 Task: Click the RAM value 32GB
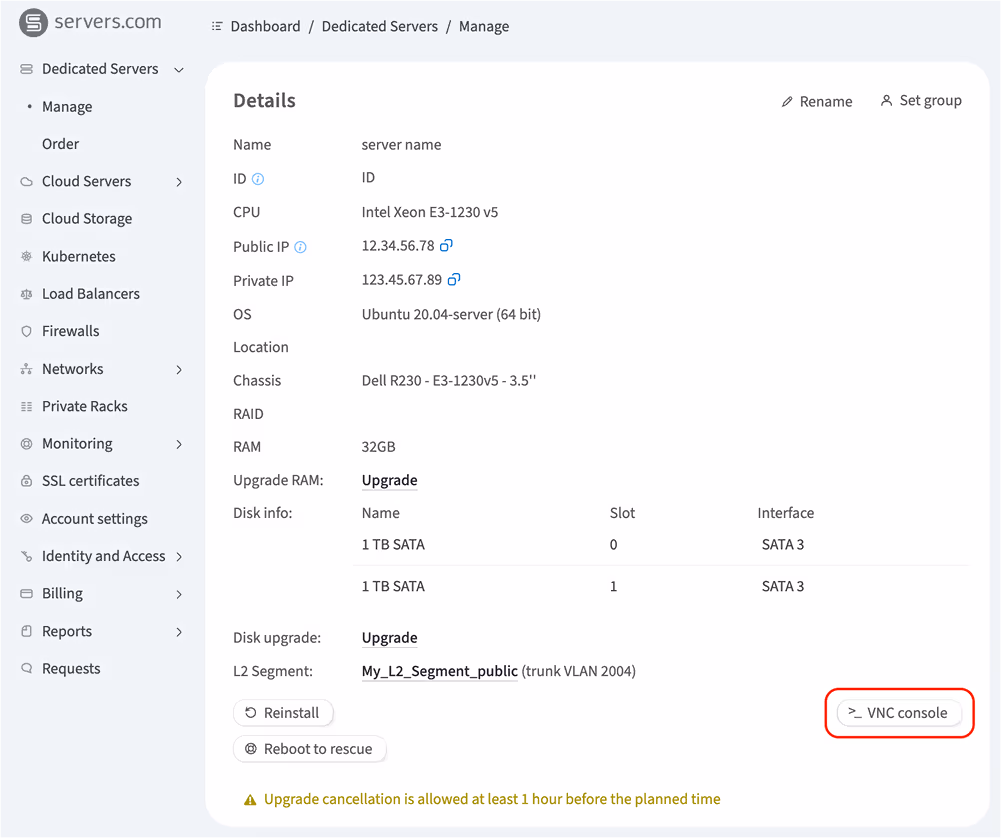pyautogui.click(x=379, y=447)
